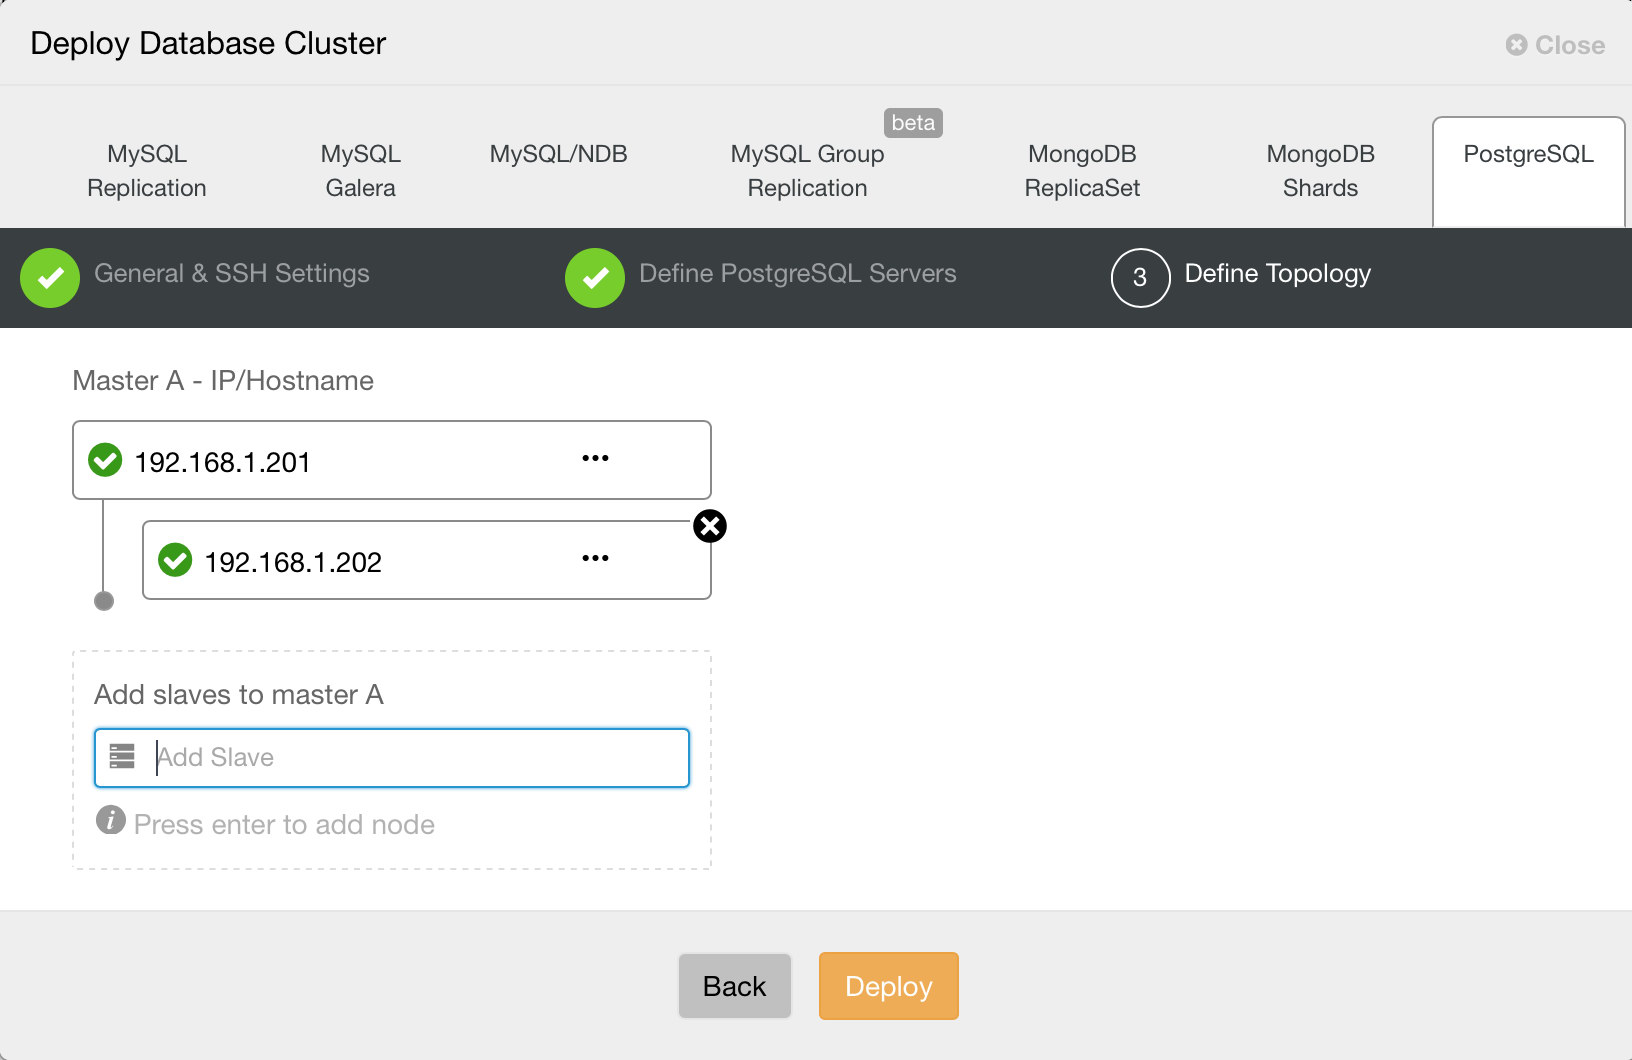Select the master node 192.168.1.201 box

click(x=392, y=460)
